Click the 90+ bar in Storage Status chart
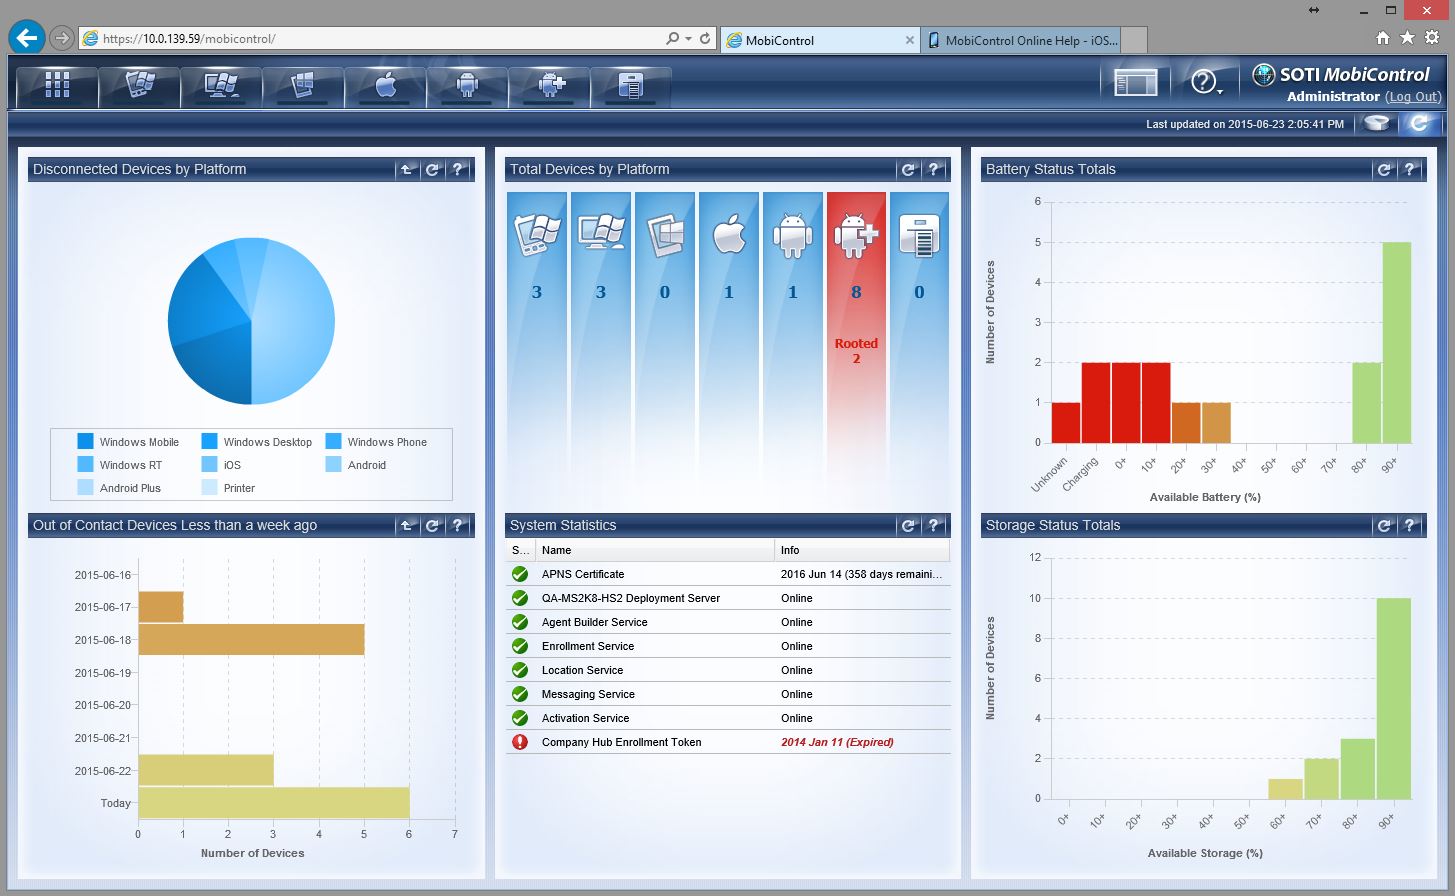Image resolution: width=1455 pixels, height=896 pixels. [1394, 698]
